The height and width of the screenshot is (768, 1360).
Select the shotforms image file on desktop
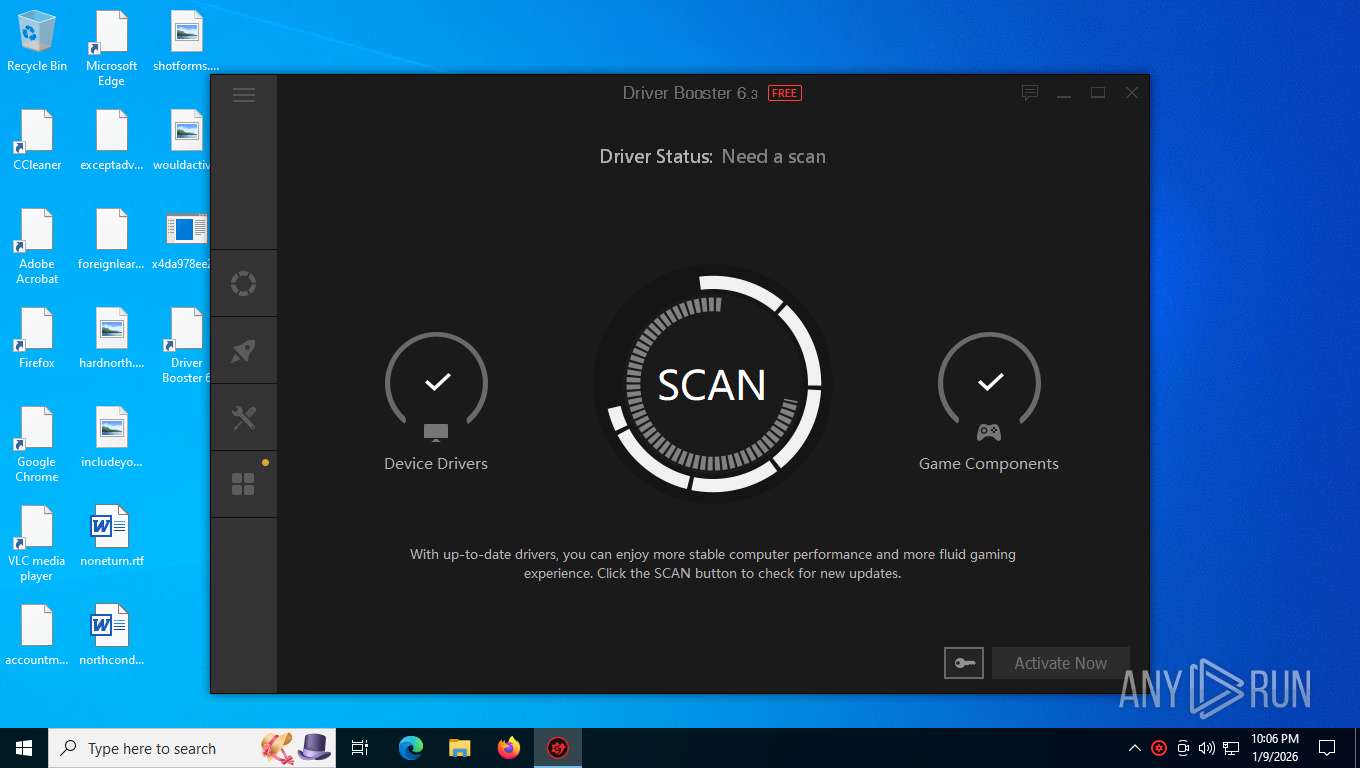coord(187,42)
